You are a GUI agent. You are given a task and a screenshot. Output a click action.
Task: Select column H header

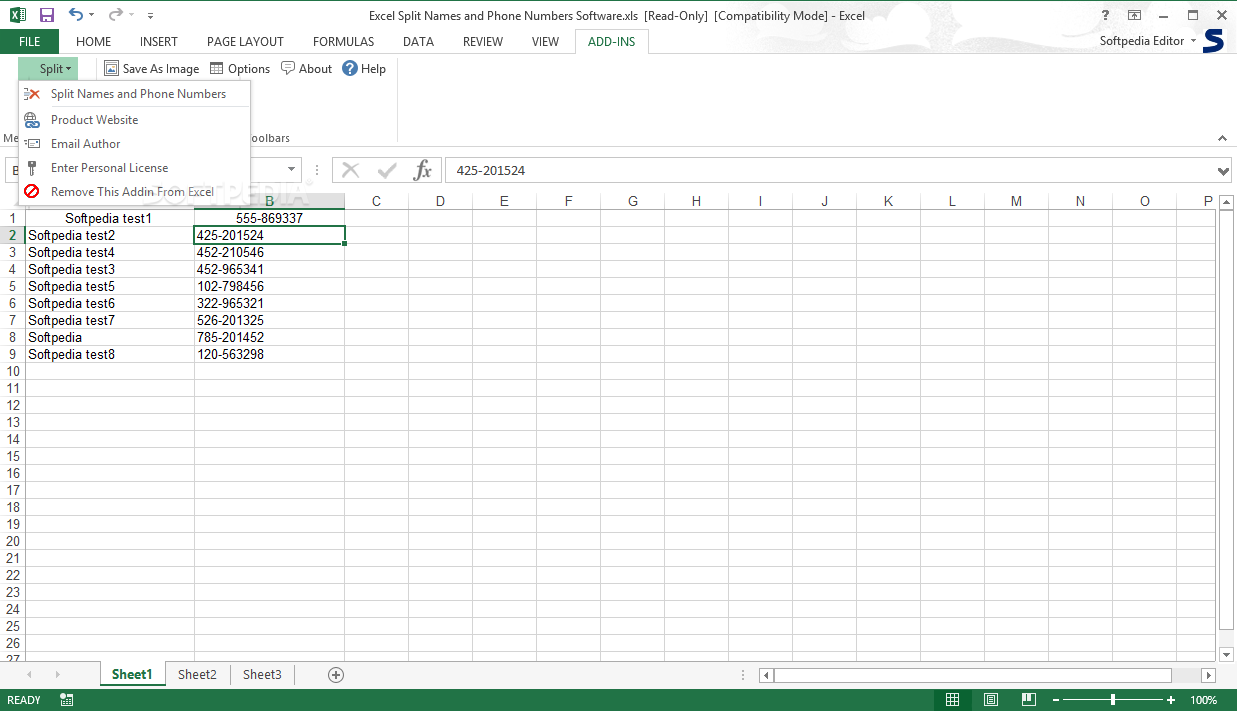tap(696, 201)
